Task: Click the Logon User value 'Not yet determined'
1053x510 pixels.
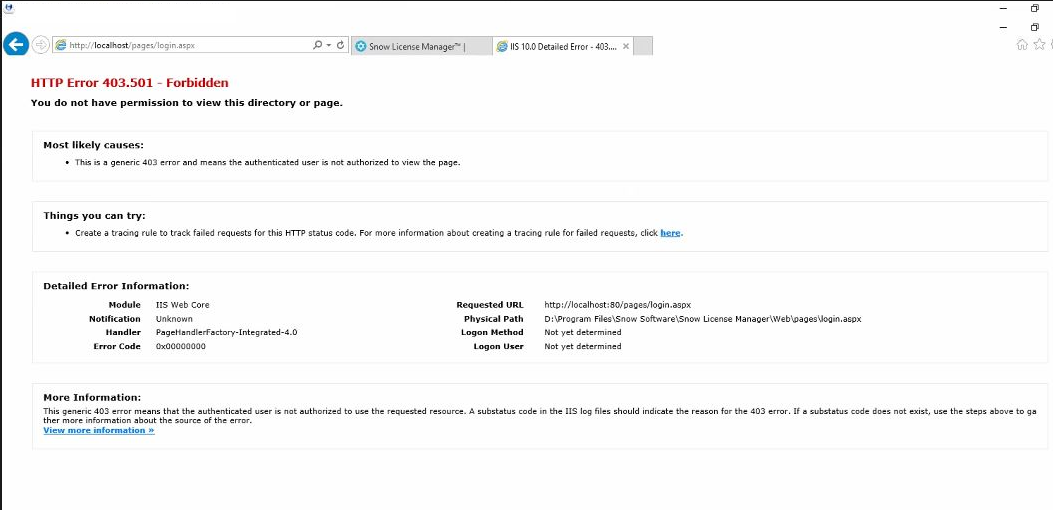Action: click(583, 347)
